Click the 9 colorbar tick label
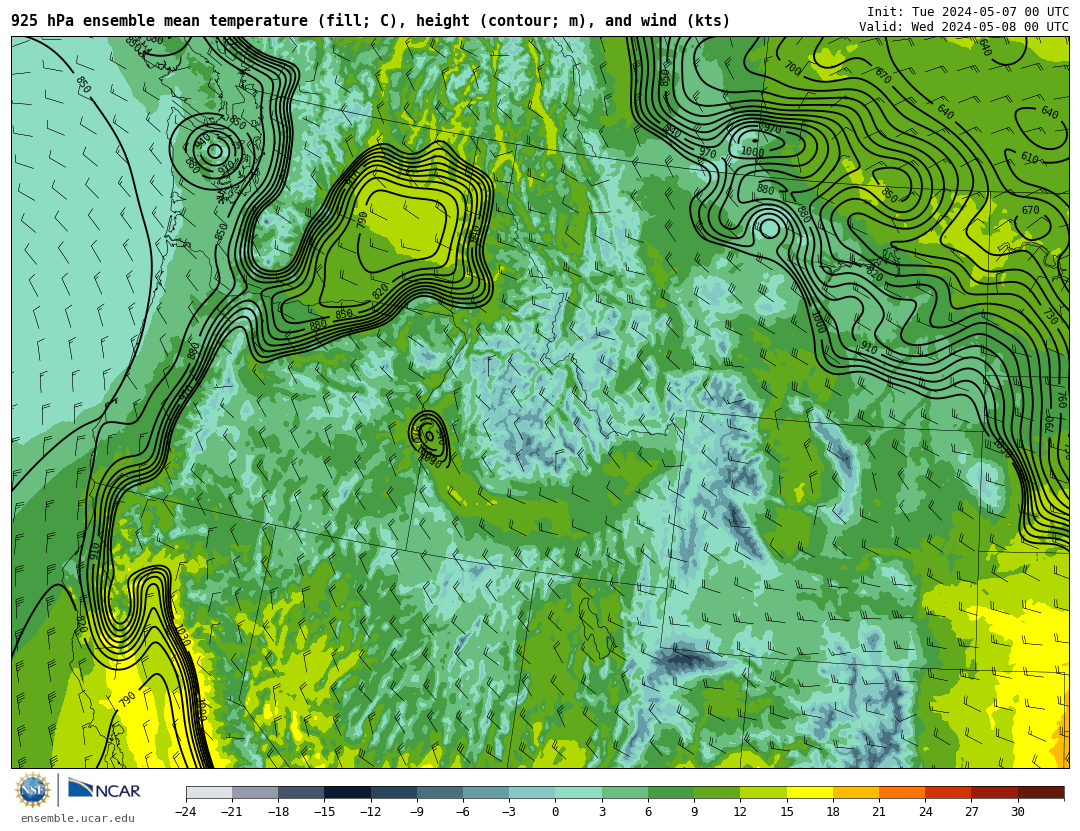Image resolution: width=1080 pixels, height=831 pixels. [694, 812]
